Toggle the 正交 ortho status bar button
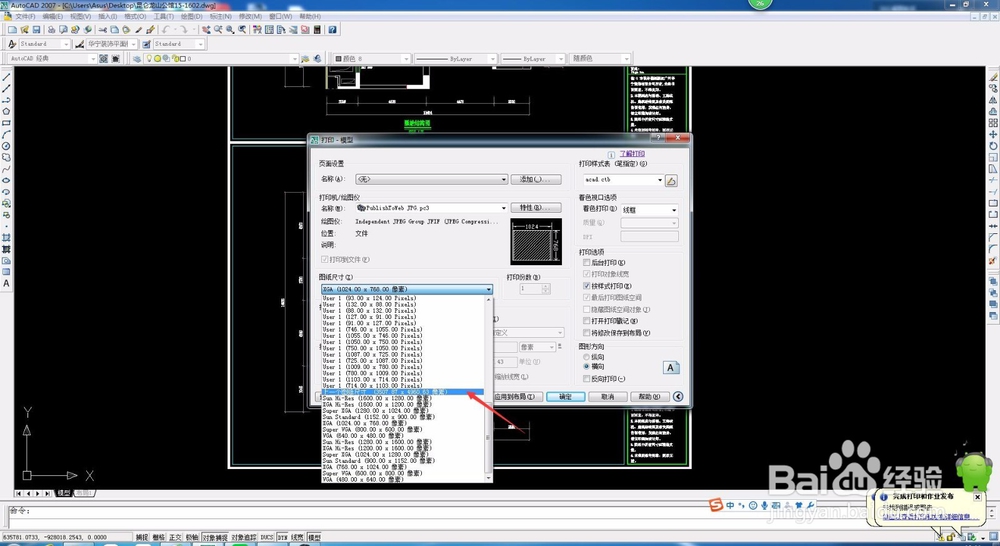Image resolution: width=1000 pixels, height=546 pixels. (x=175, y=538)
